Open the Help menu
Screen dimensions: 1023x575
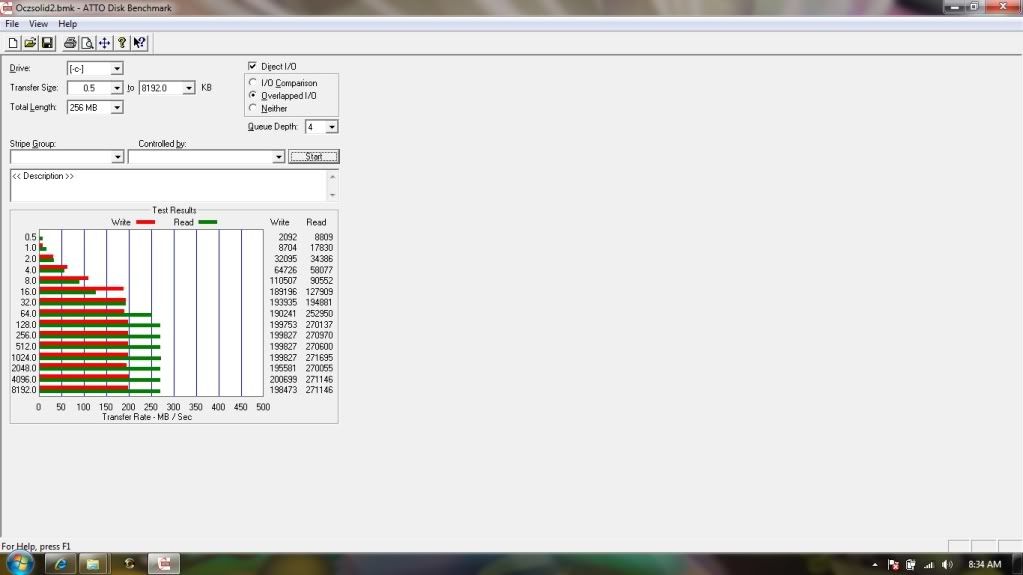pyautogui.click(x=67, y=24)
